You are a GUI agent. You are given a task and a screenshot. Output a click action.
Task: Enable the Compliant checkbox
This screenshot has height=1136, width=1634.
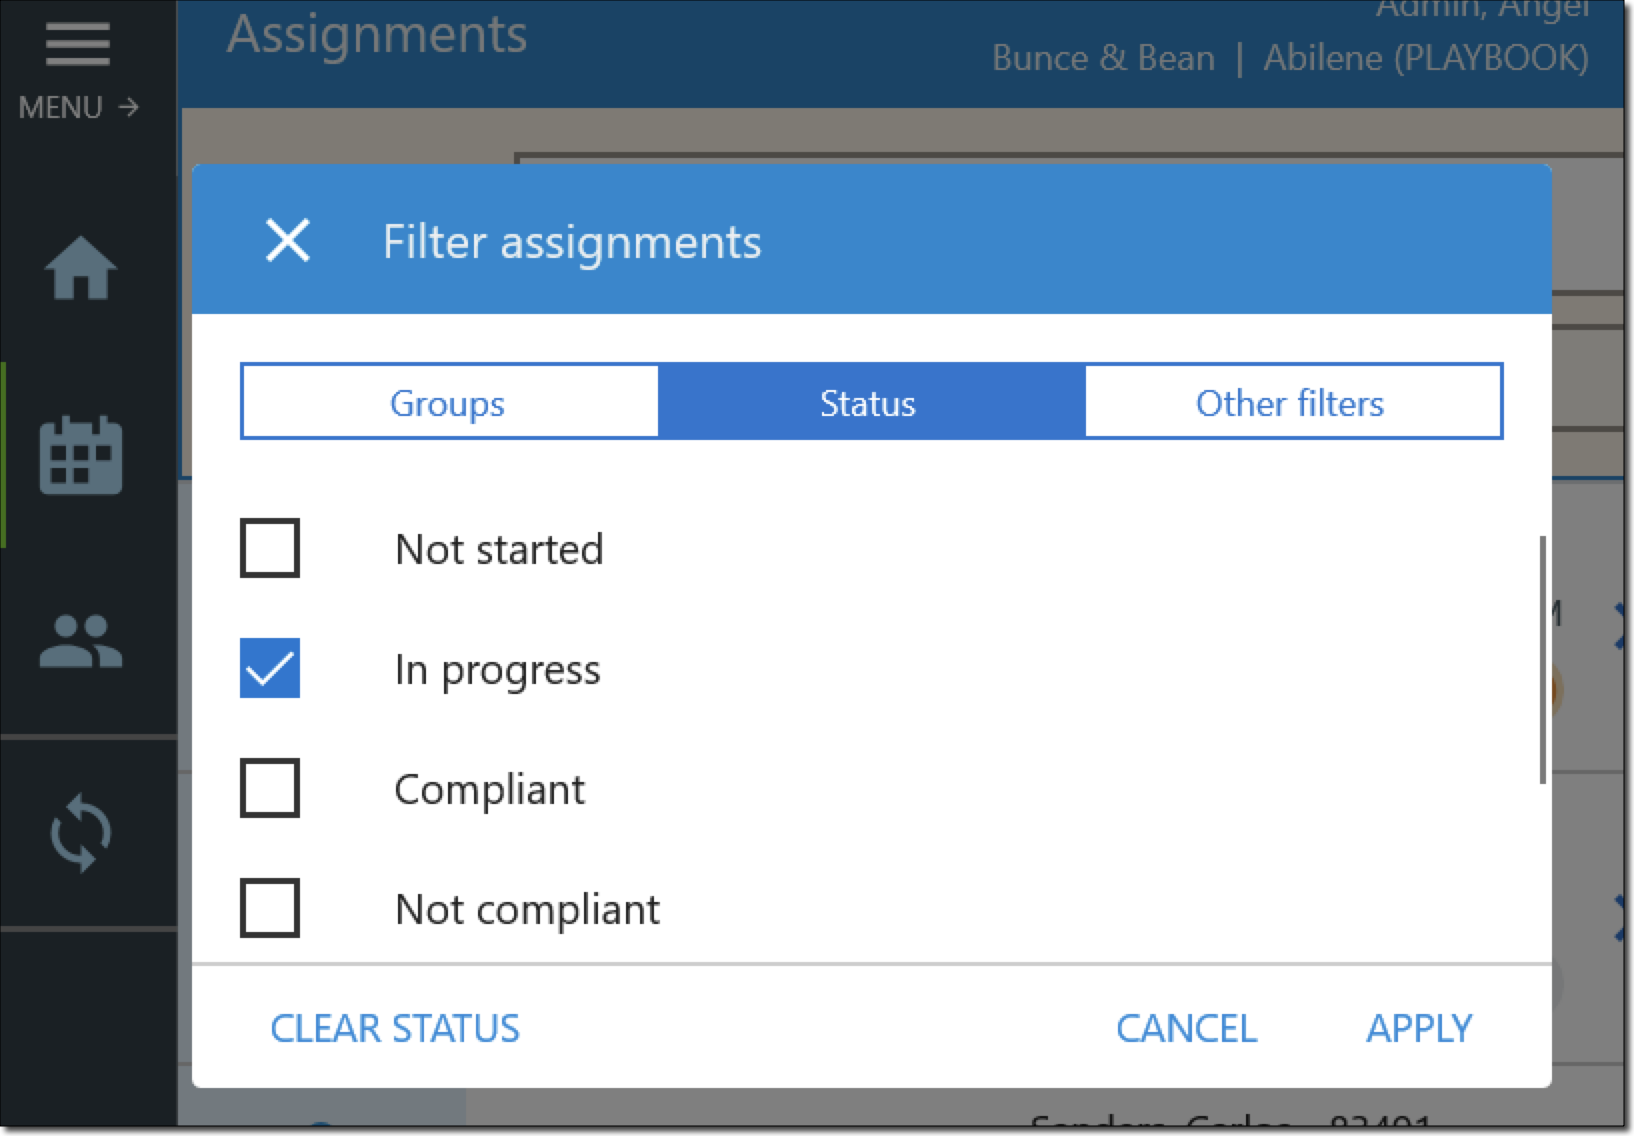pos(270,788)
